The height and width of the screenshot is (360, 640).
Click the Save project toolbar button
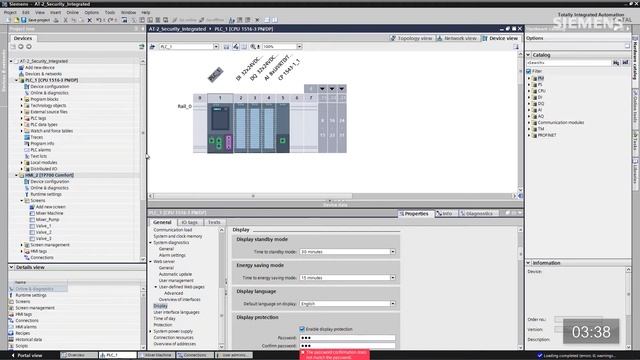[35, 20]
